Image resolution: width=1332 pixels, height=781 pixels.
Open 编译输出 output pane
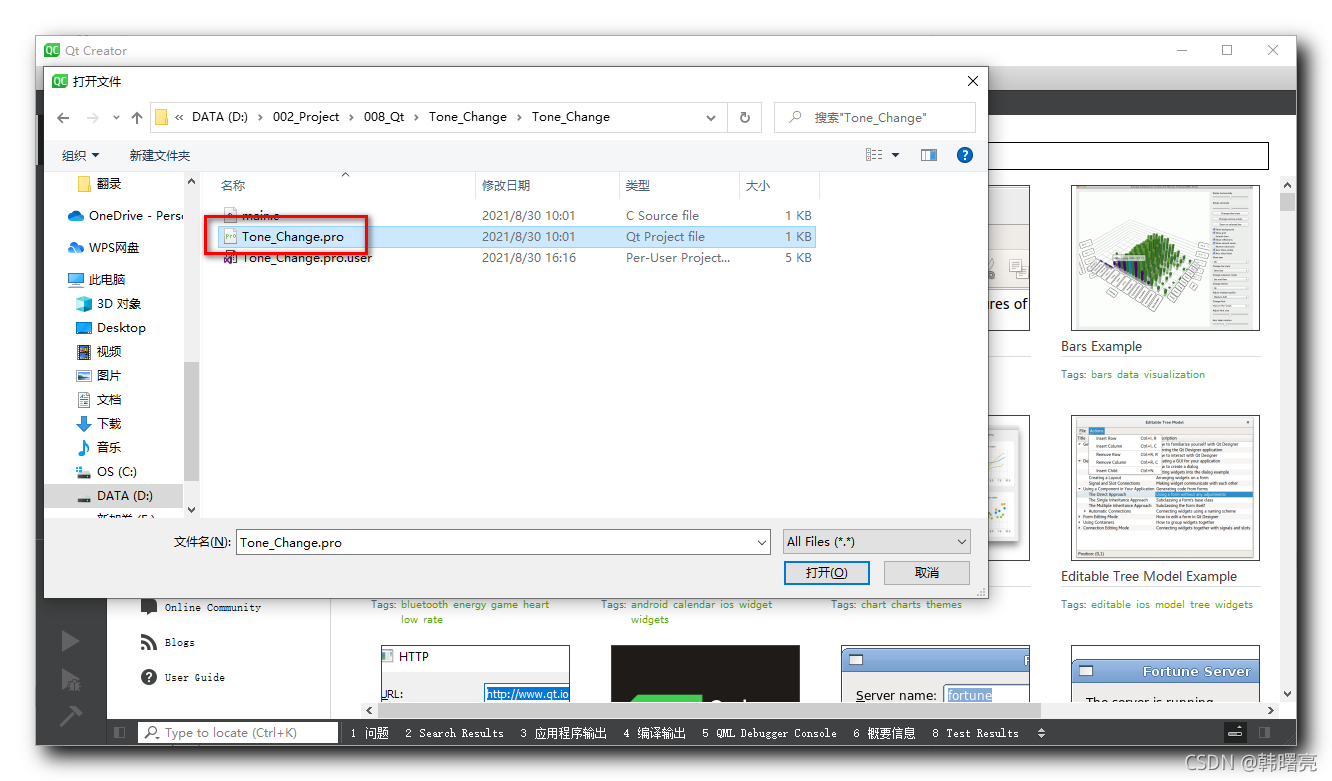pyautogui.click(x=654, y=733)
